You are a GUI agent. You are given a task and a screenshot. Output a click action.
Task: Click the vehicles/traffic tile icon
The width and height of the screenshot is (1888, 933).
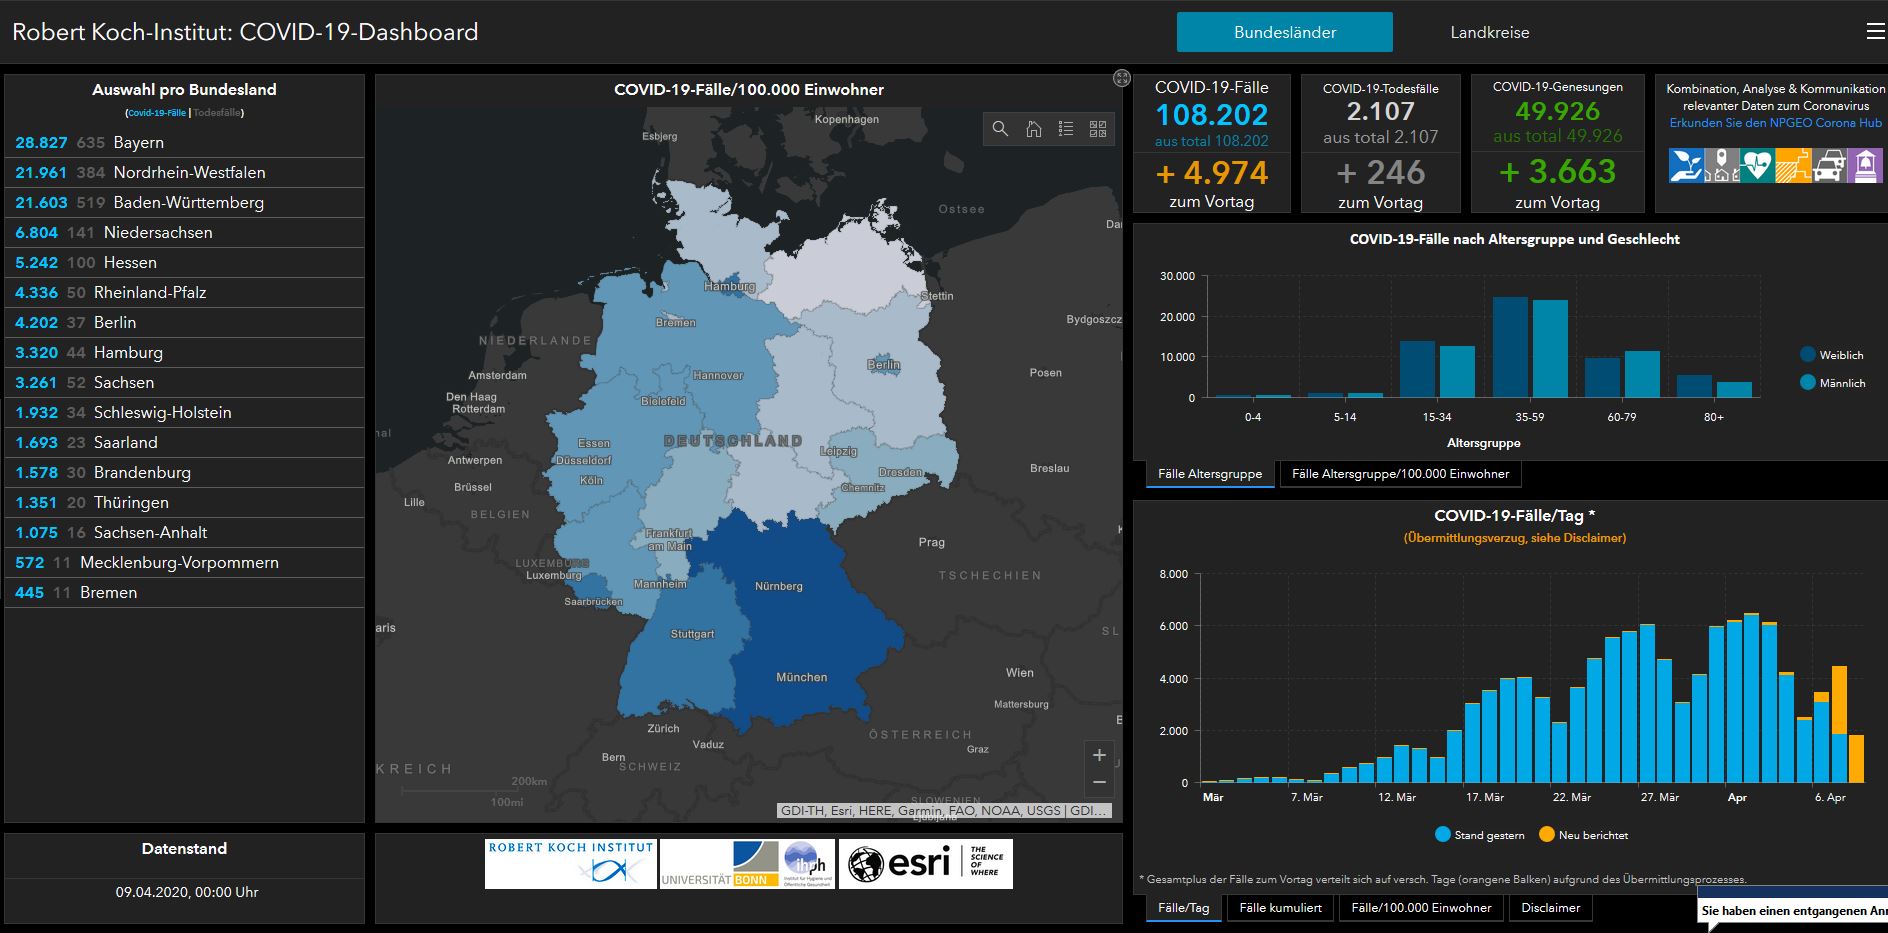pyautogui.click(x=1828, y=166)
